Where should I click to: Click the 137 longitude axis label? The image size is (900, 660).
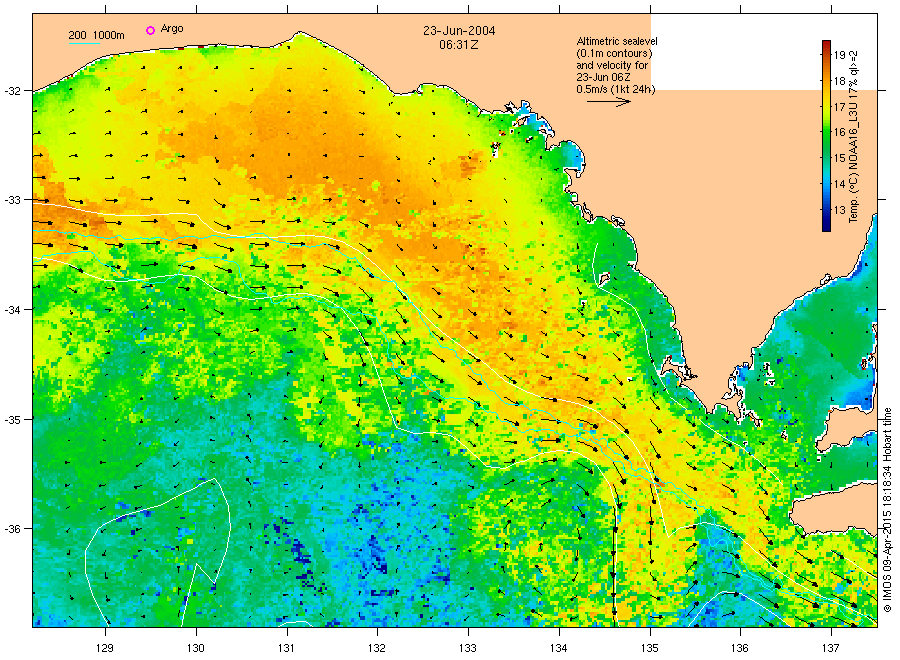831,649
